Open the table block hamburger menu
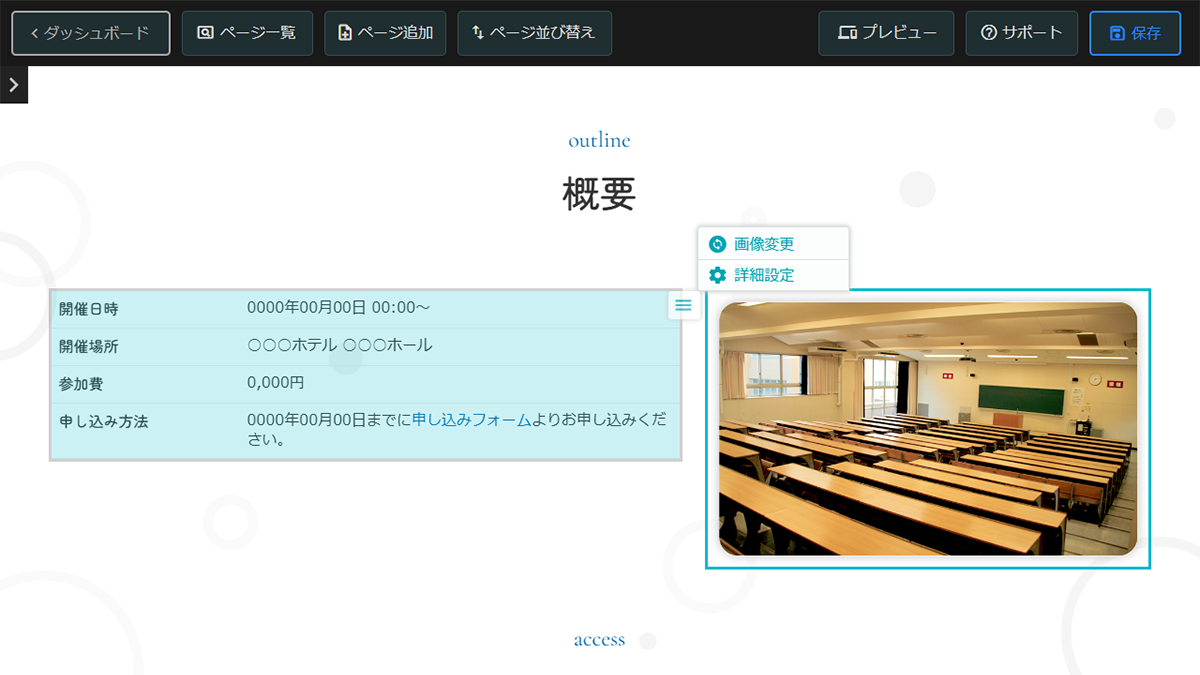 point(683,305)
